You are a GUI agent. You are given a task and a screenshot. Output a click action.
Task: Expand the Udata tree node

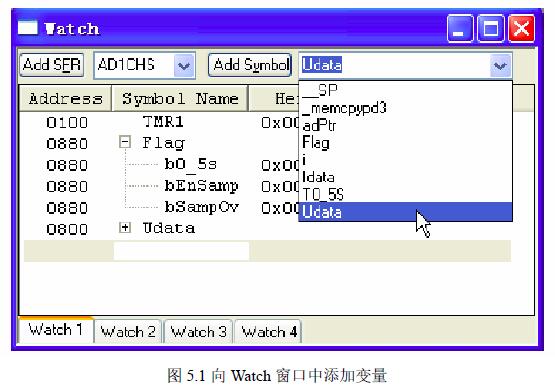125,228
